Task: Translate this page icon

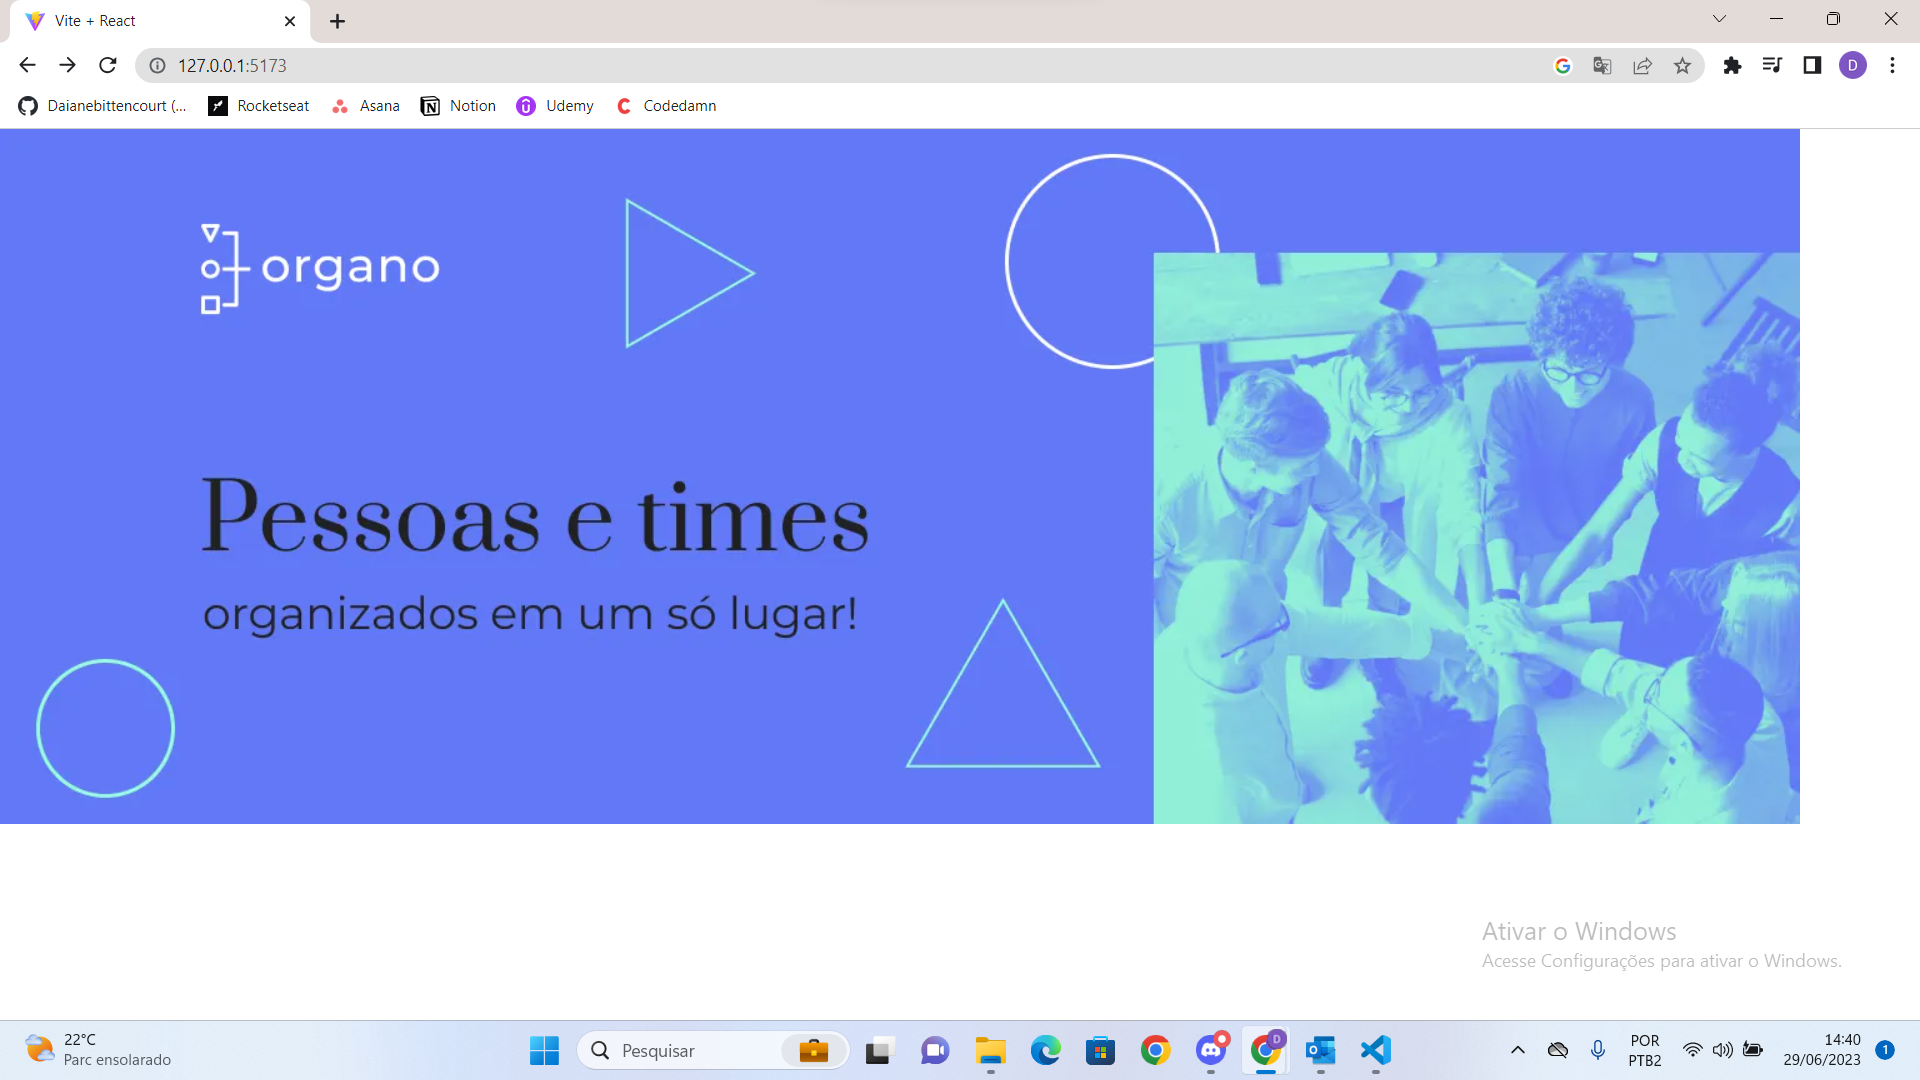Action: (x=1602, y=65)
